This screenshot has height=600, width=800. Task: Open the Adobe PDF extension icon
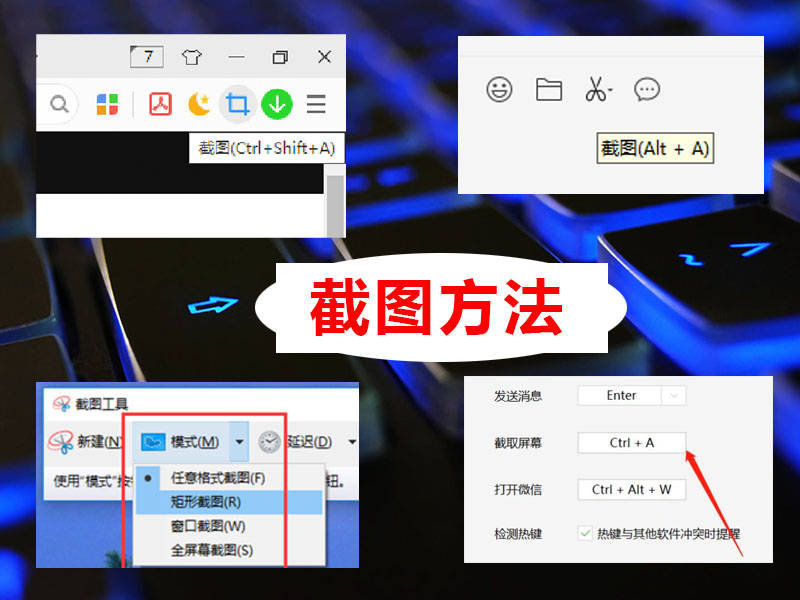pos(159,103)
